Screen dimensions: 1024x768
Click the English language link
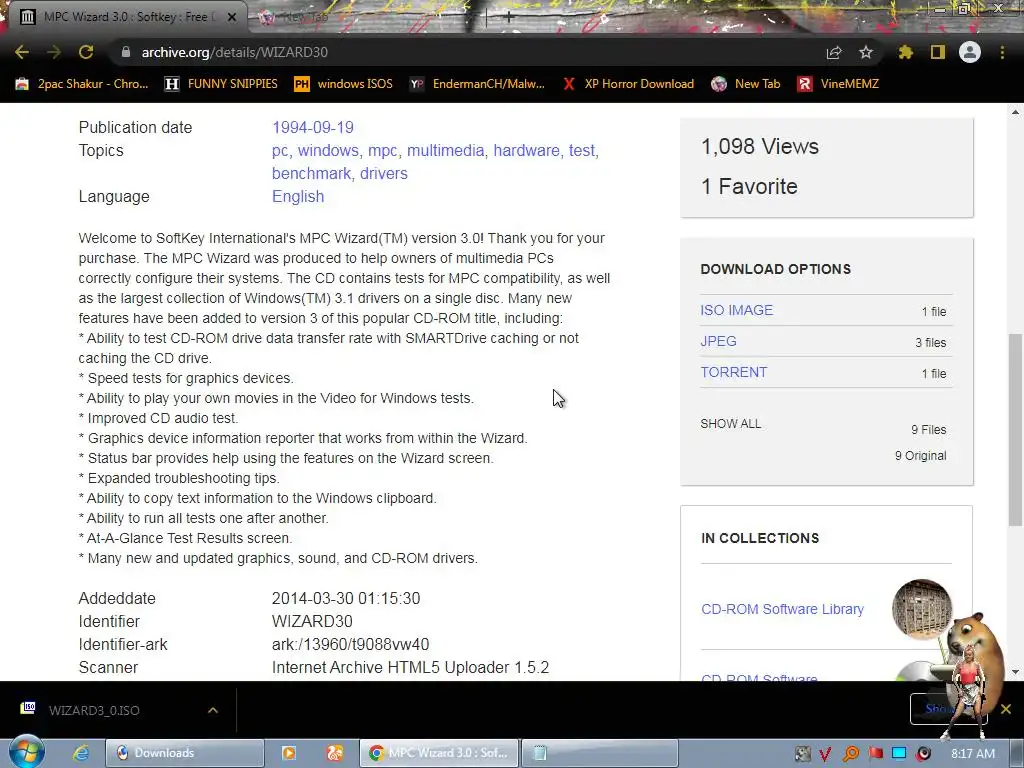click(x=298, y=197)
